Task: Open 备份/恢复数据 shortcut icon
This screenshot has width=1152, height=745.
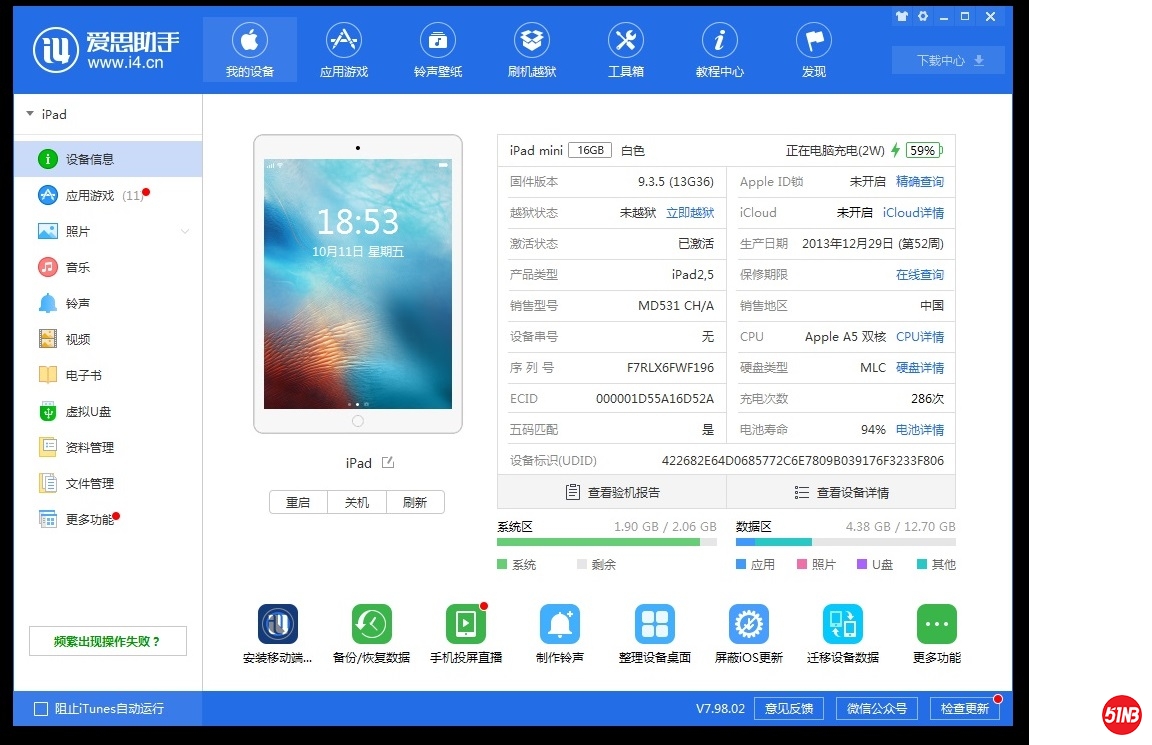Action: pos(372,624)
